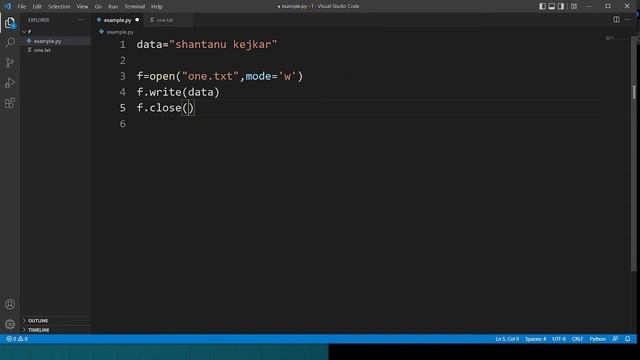Toggle secondary side bar visibility
Screen dimensions: 640x360
click(561, 6)
